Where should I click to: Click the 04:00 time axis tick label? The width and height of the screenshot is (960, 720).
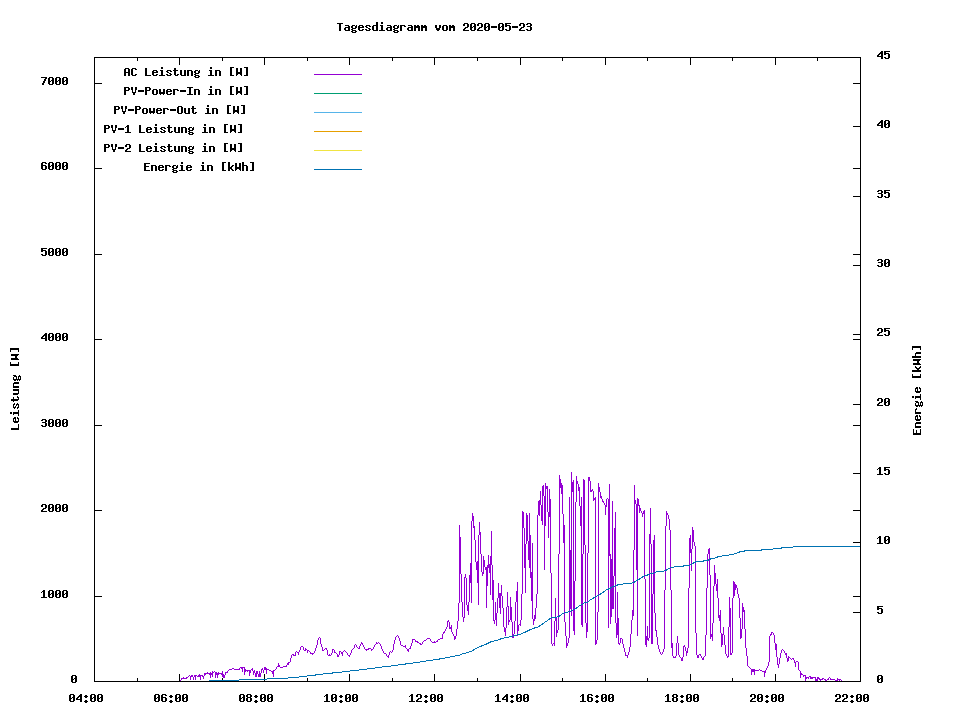(86, 698)
